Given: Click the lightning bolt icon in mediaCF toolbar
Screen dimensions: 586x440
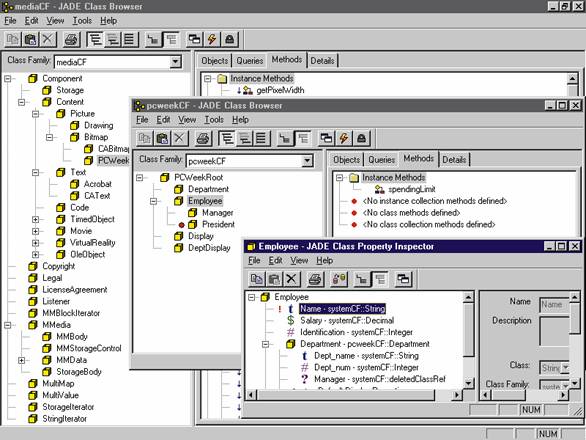Looking at the screenshot, I should click(212, 39).
